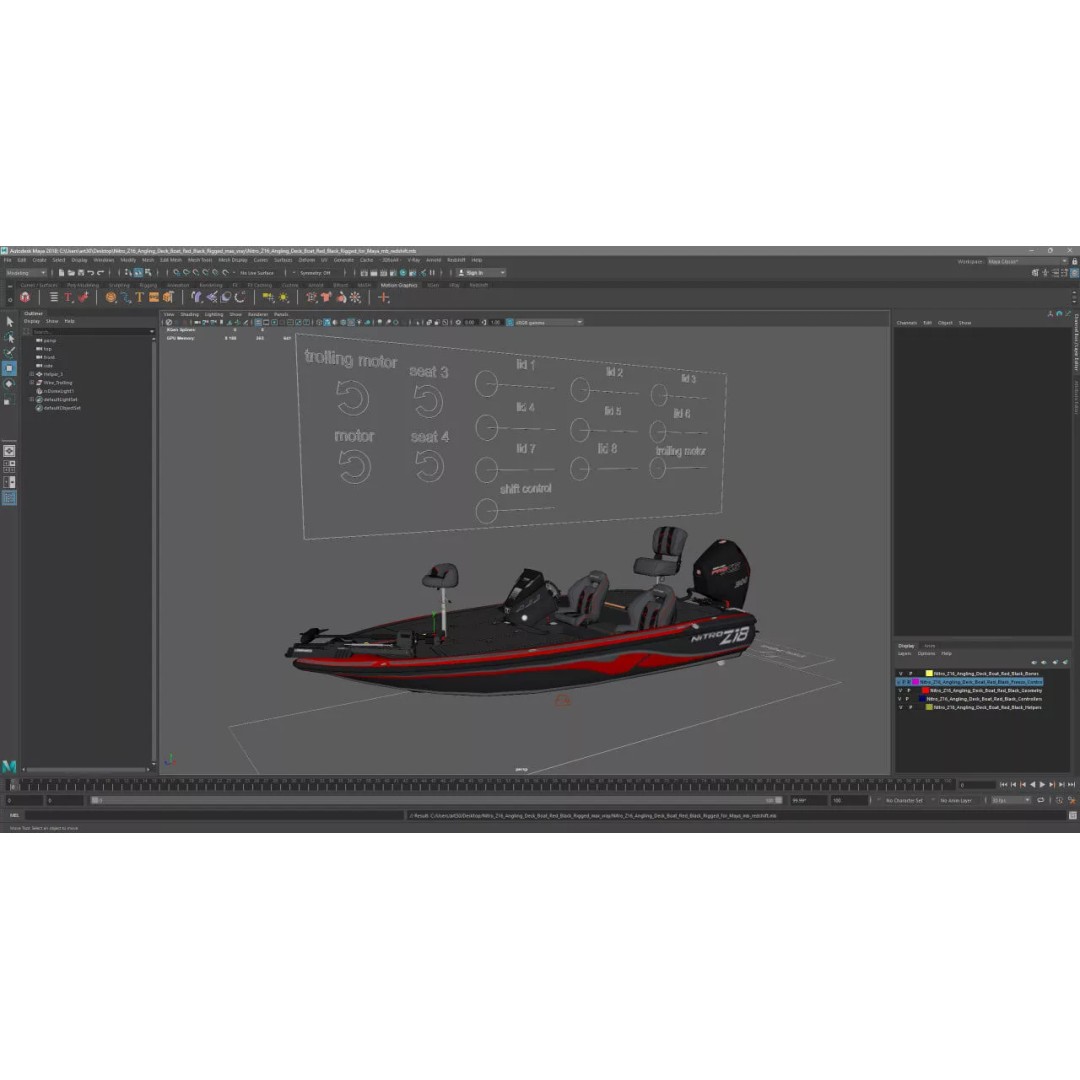
Task: Open the sRGB gamma view transform dropdown
Action: [x=548, y=322]
